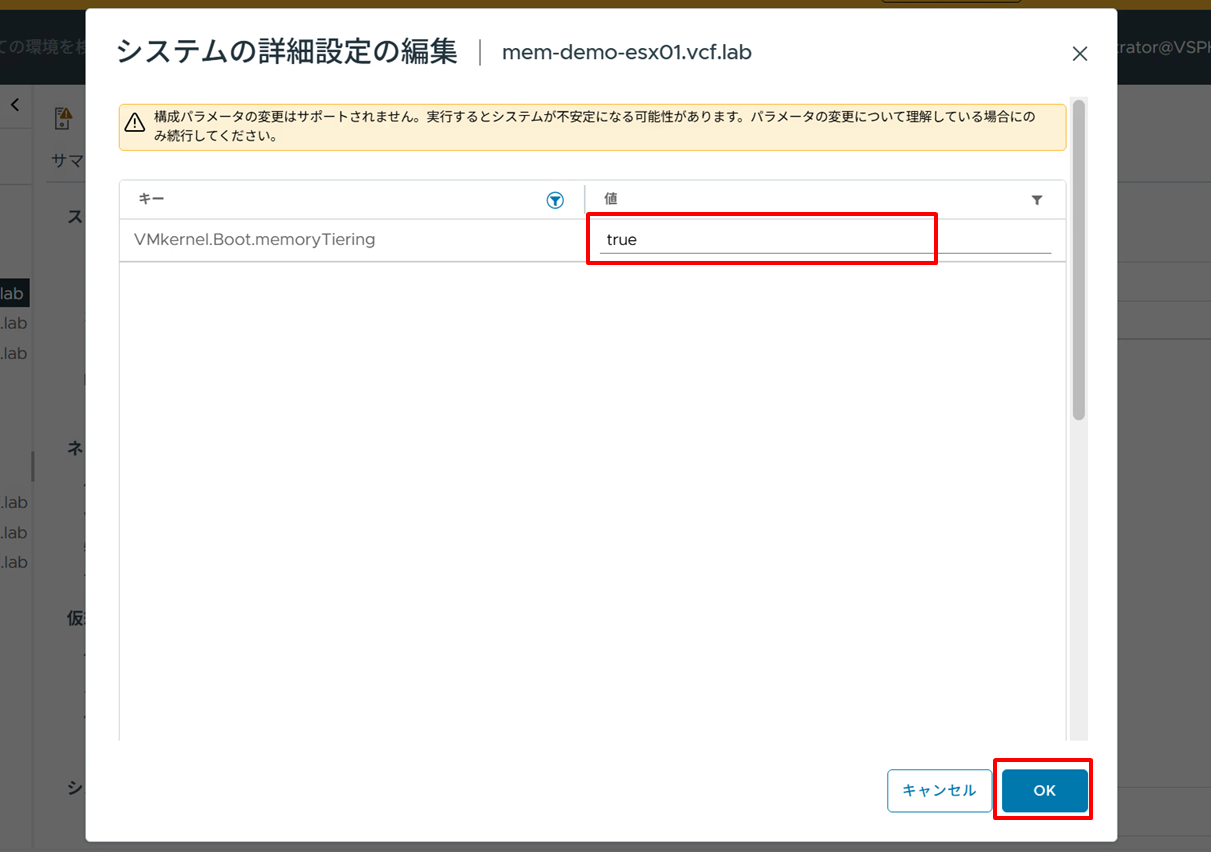Click the host icon with alert badge behind the dialog
This screenshot has width=1211, height=852.
point(60,117)
